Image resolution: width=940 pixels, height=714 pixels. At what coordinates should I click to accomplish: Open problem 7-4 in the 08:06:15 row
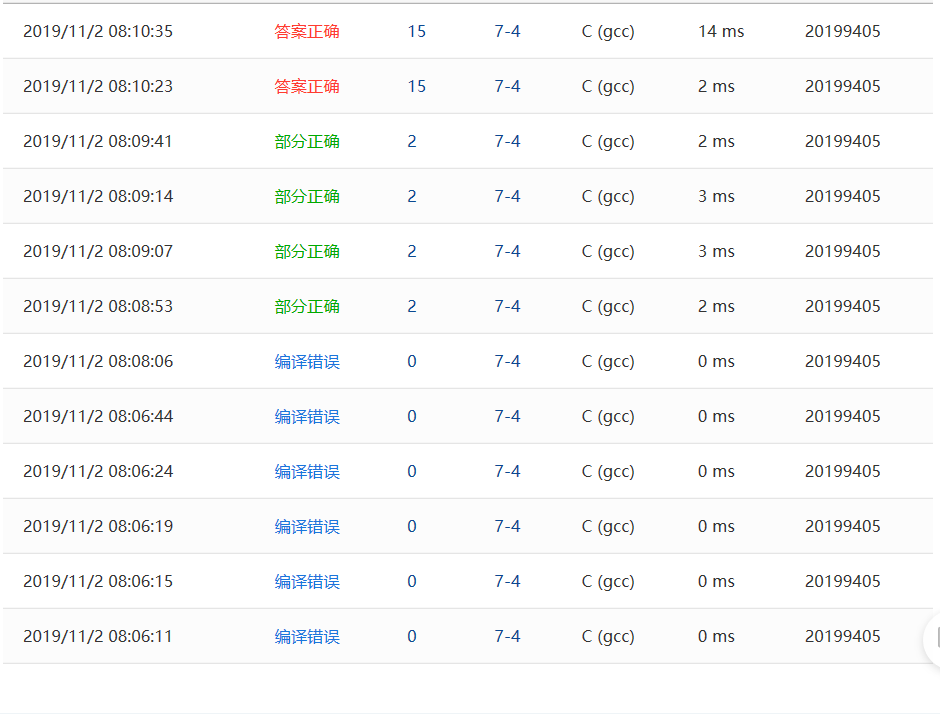coord(507,582)
